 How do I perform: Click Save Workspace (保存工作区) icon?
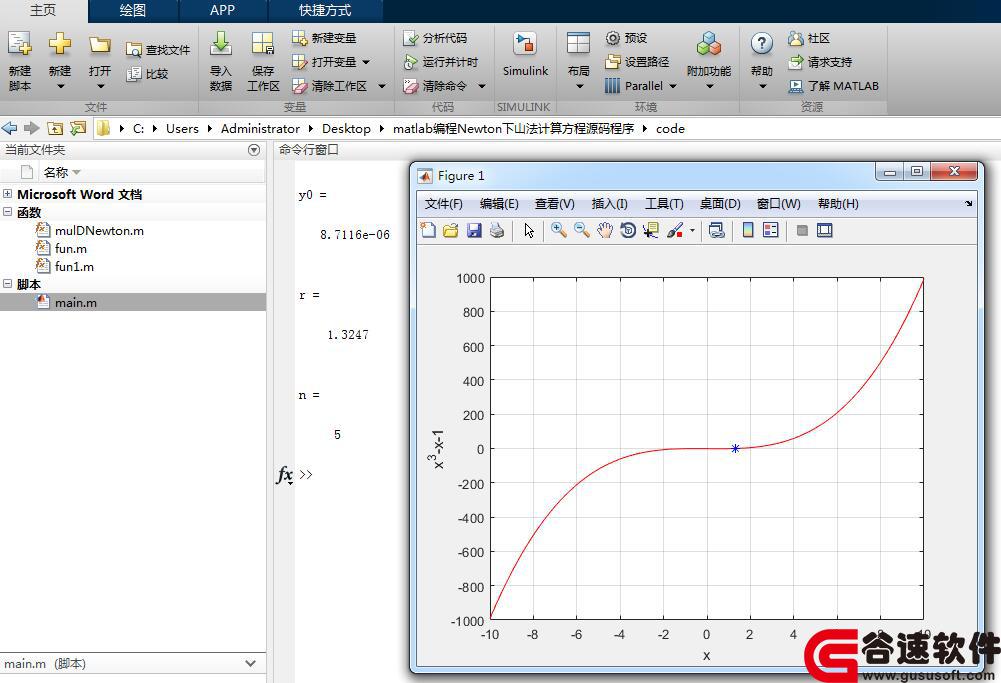pos(262,43)
